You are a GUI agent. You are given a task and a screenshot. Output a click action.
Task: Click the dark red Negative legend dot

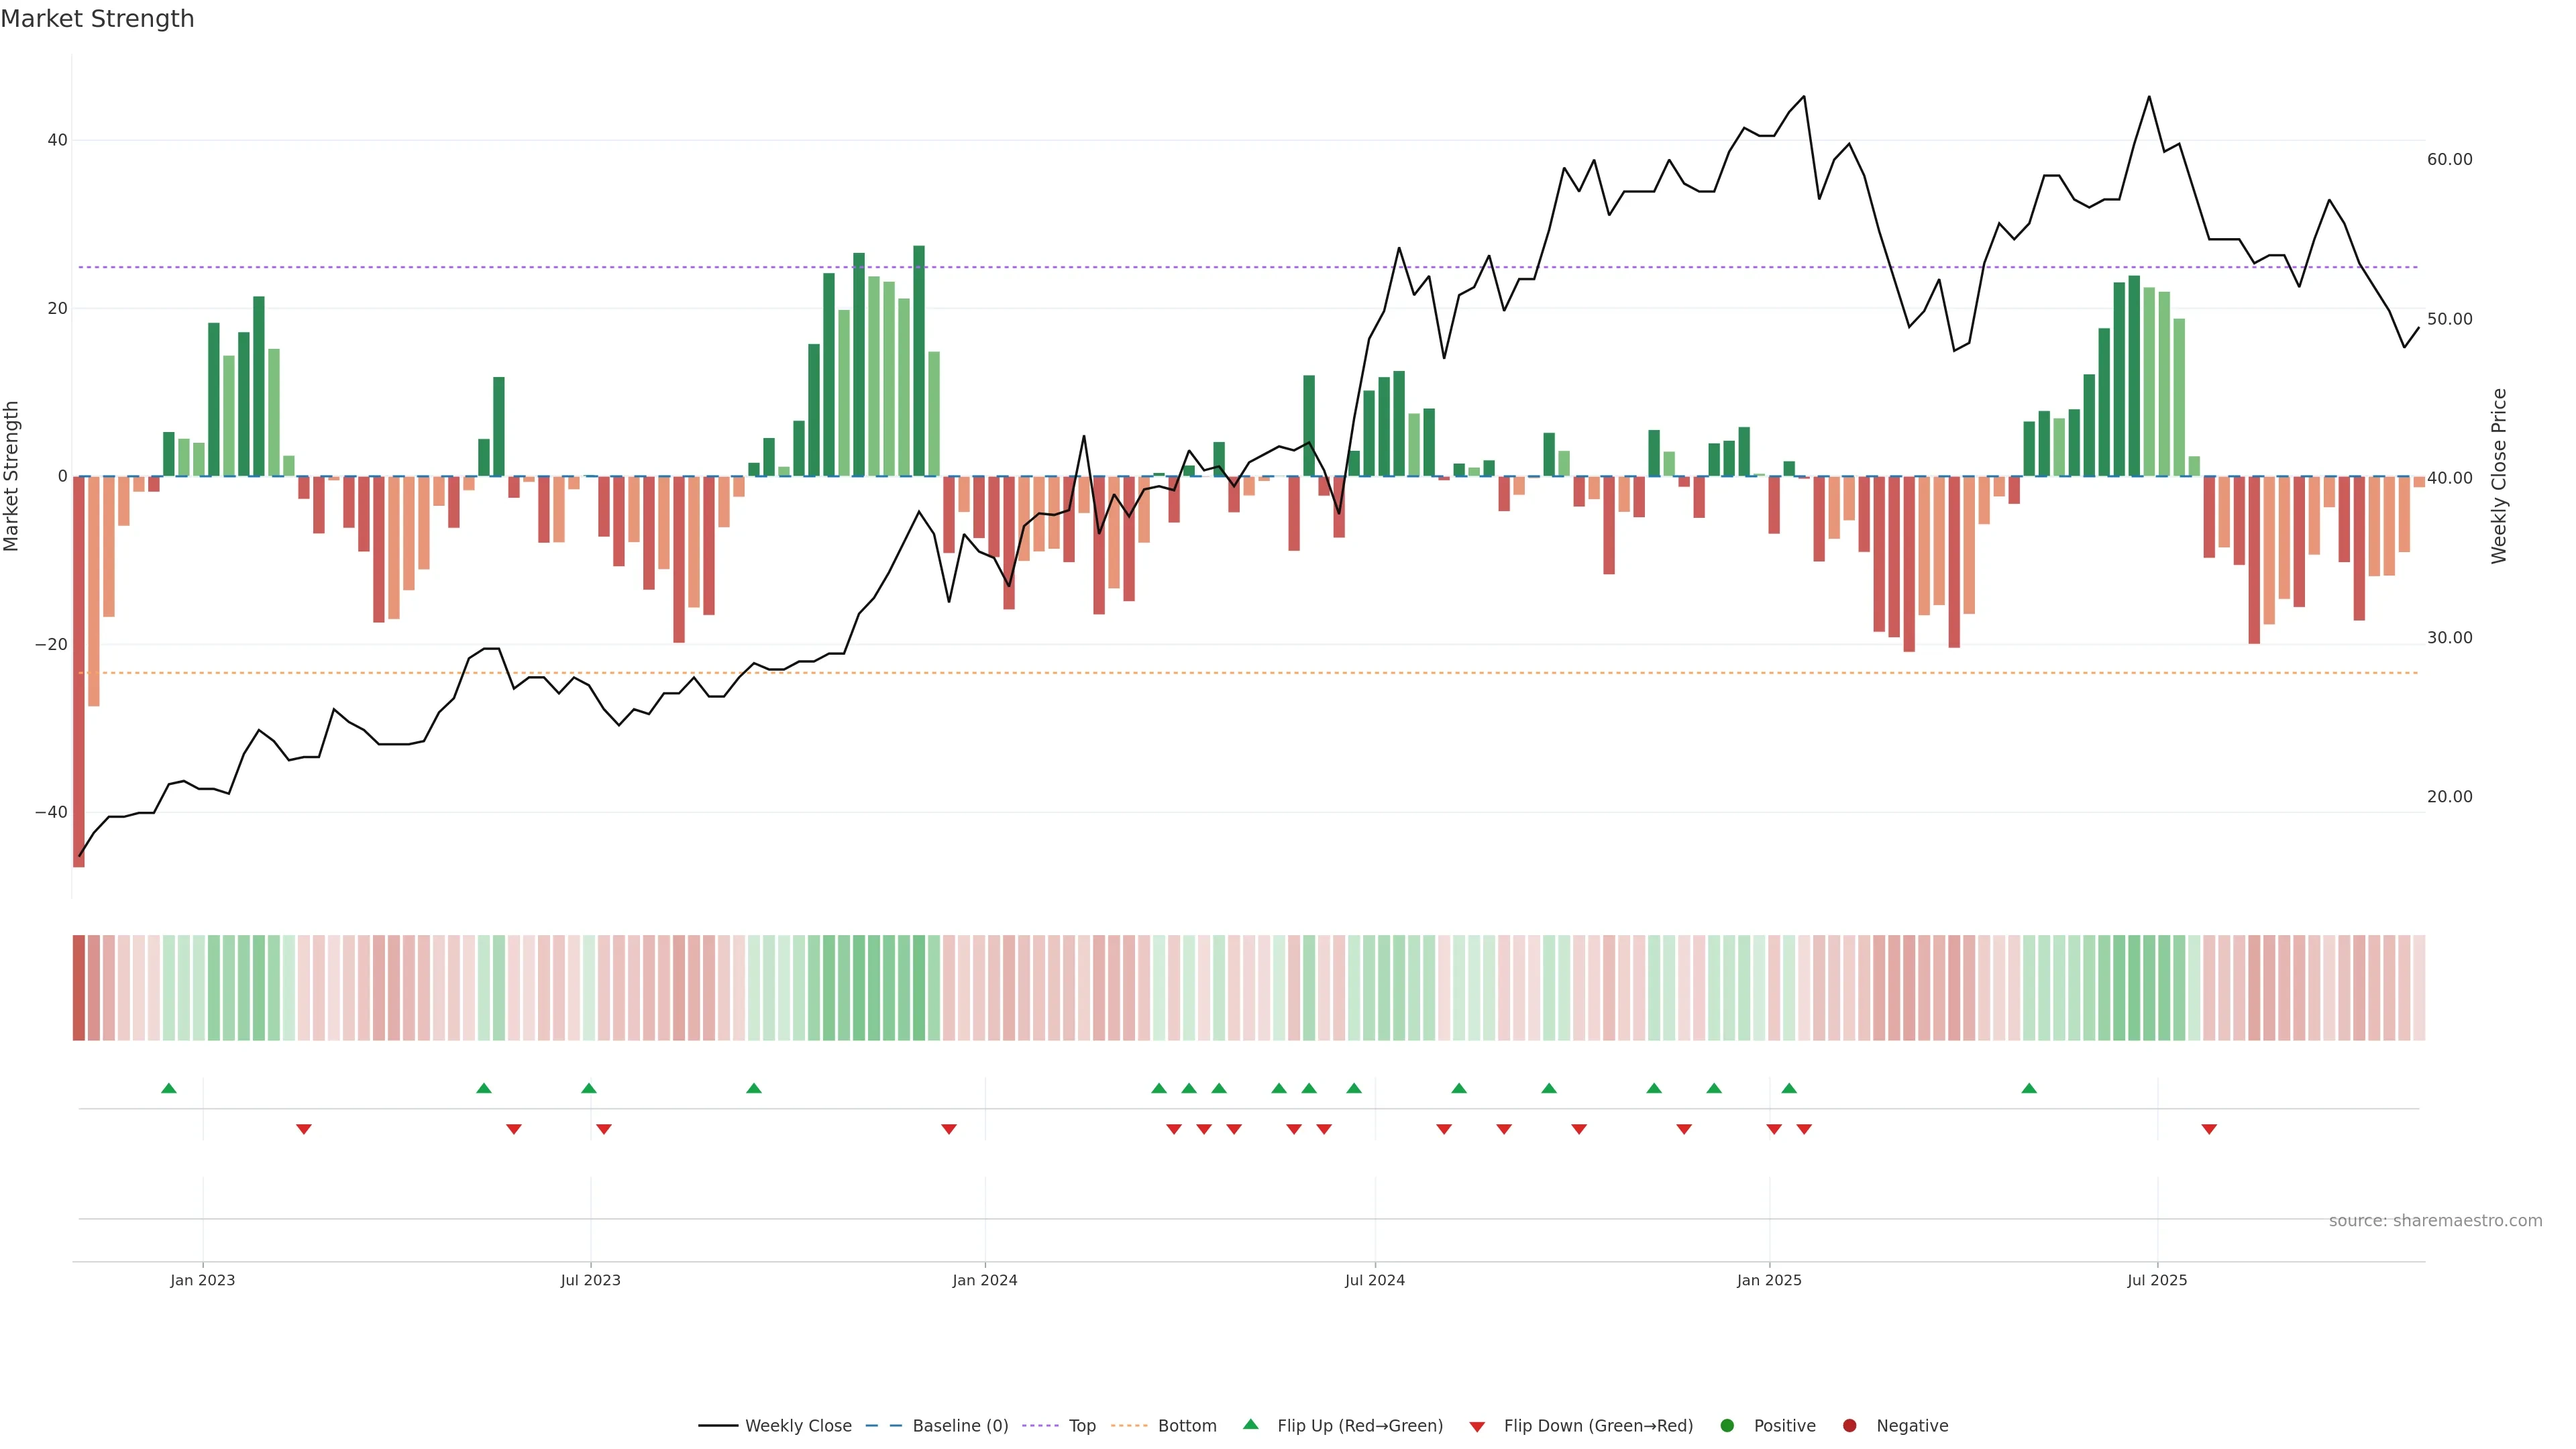[1849, 1425]
